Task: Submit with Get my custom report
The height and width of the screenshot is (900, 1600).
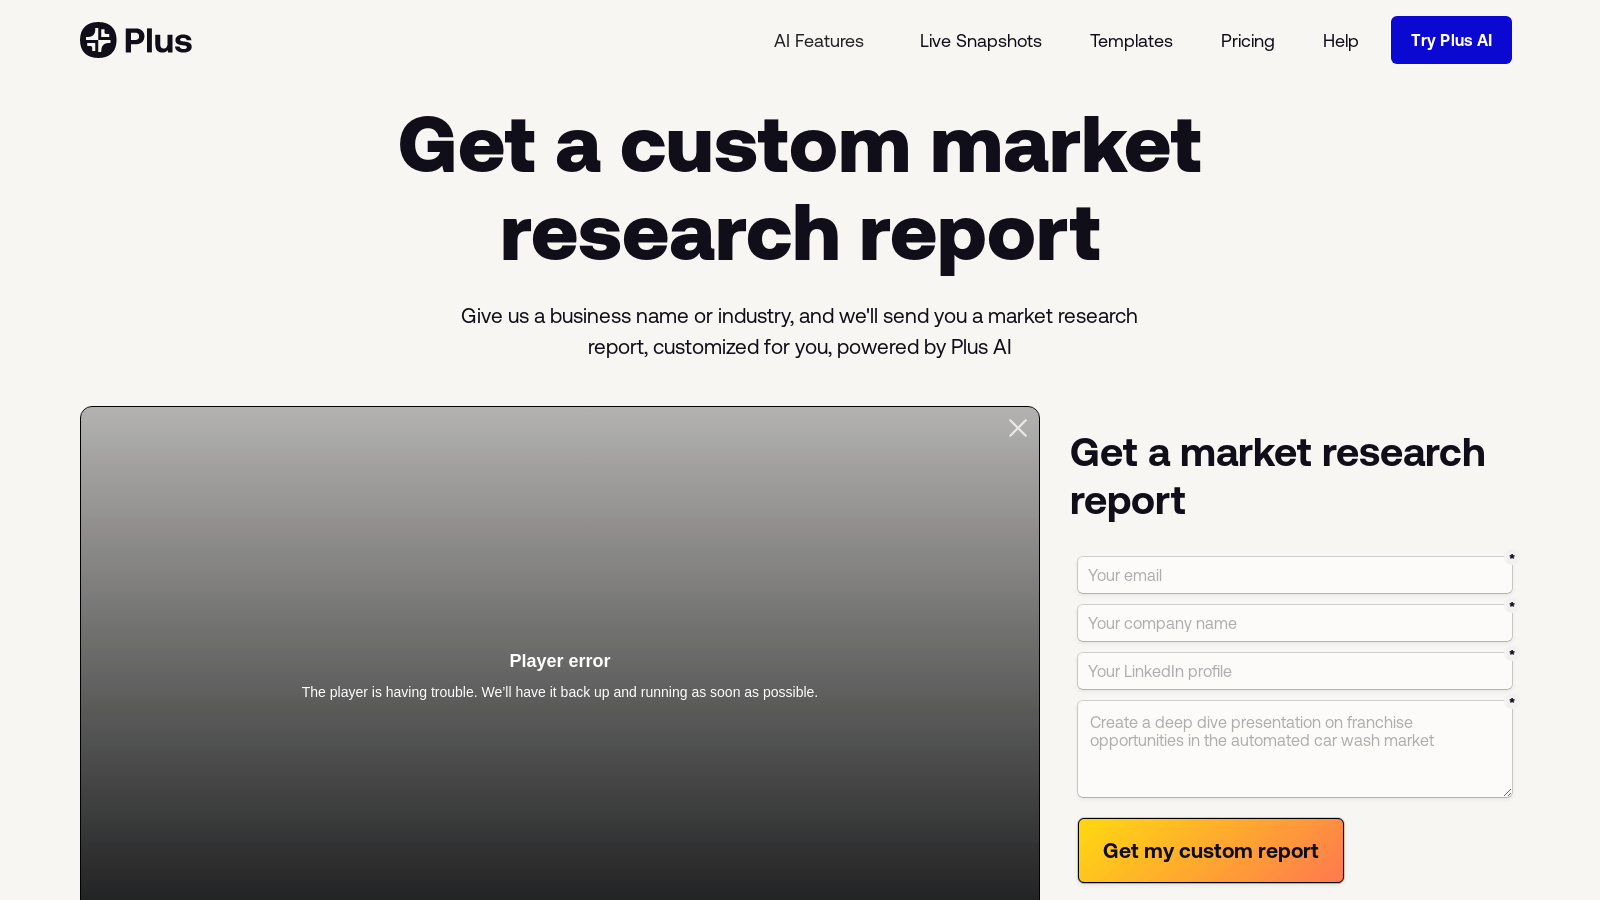Action: pyautogui.click(x=1210, y=851)
